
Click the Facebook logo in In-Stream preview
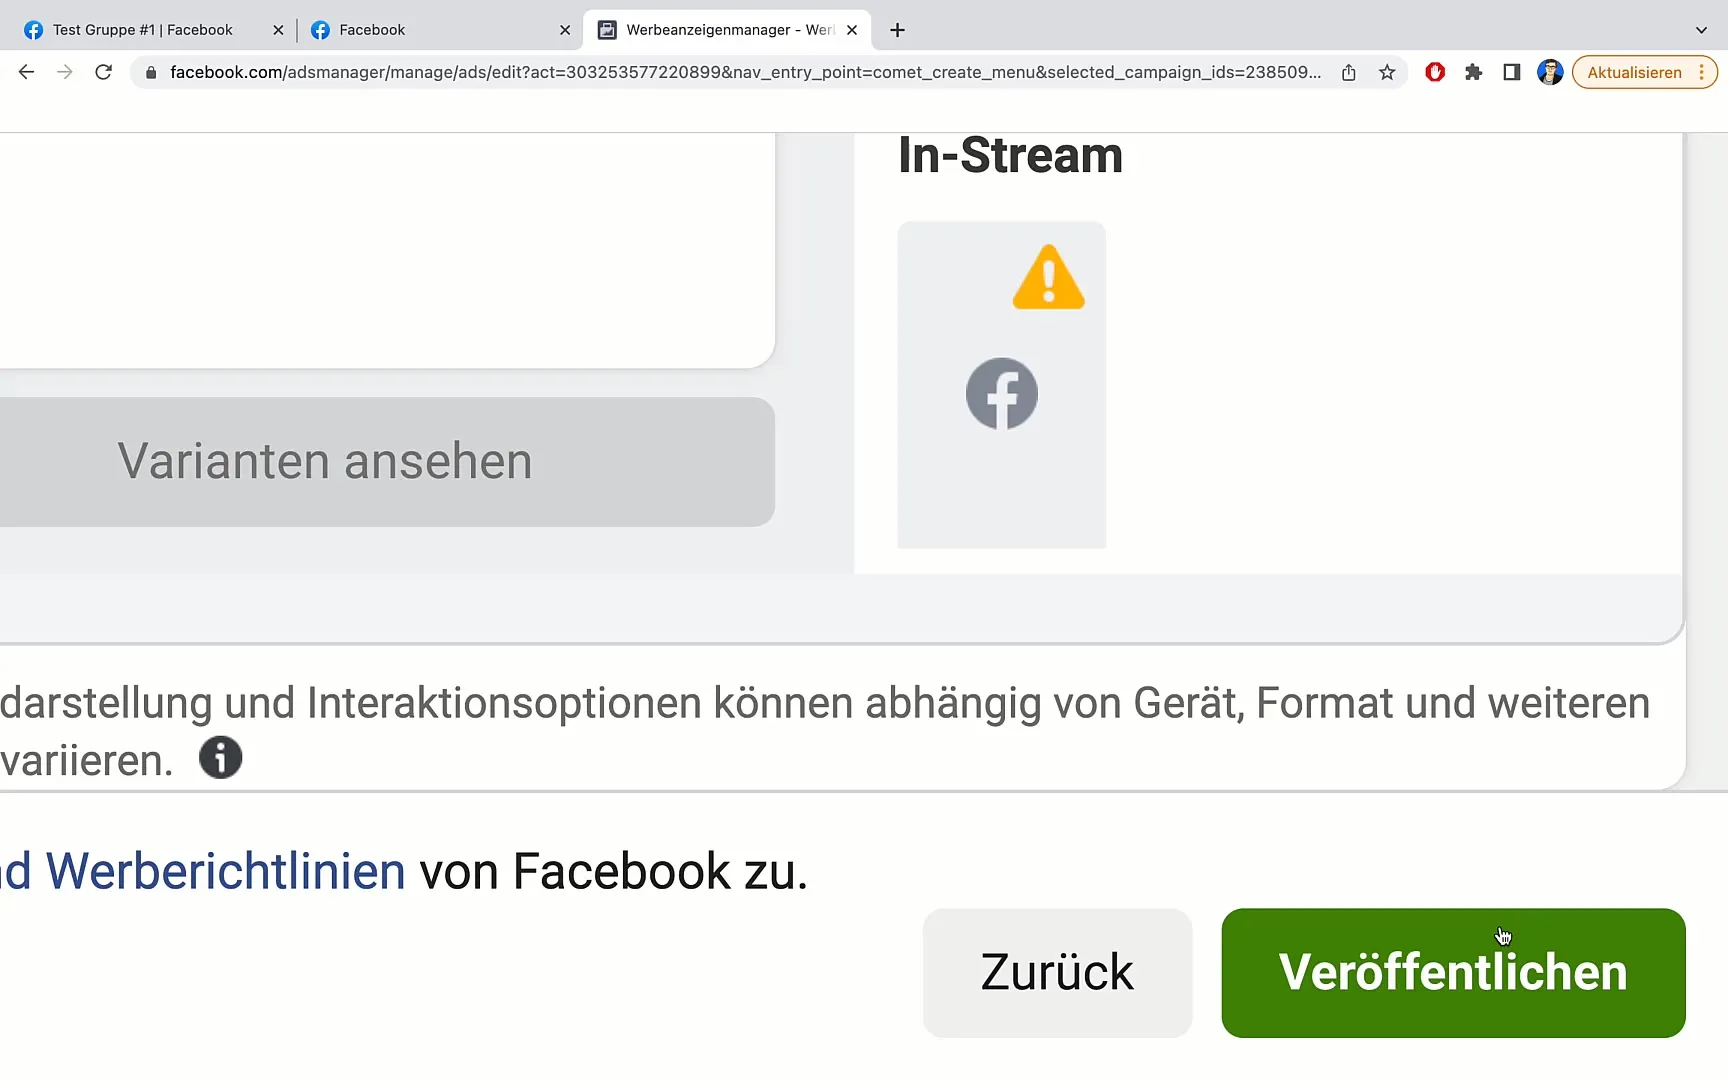(1002, 394)
